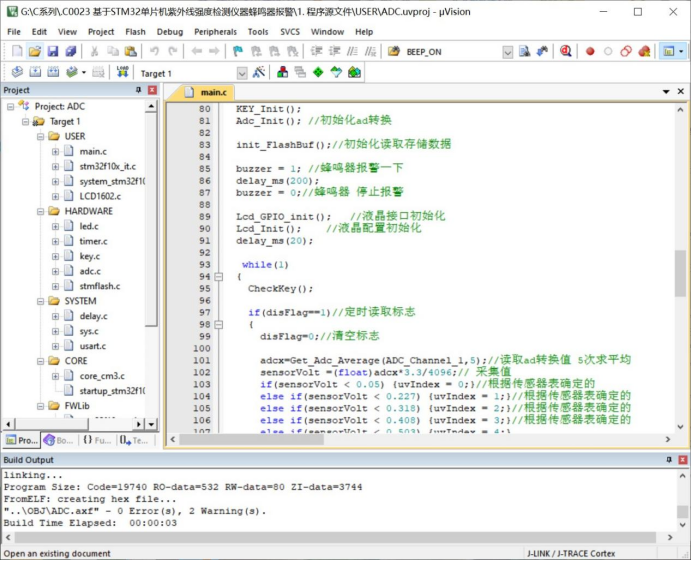This screenshot has width=692, height=561.
Task: Select adc.c in project tree
Action: click(x=90, y=271)
